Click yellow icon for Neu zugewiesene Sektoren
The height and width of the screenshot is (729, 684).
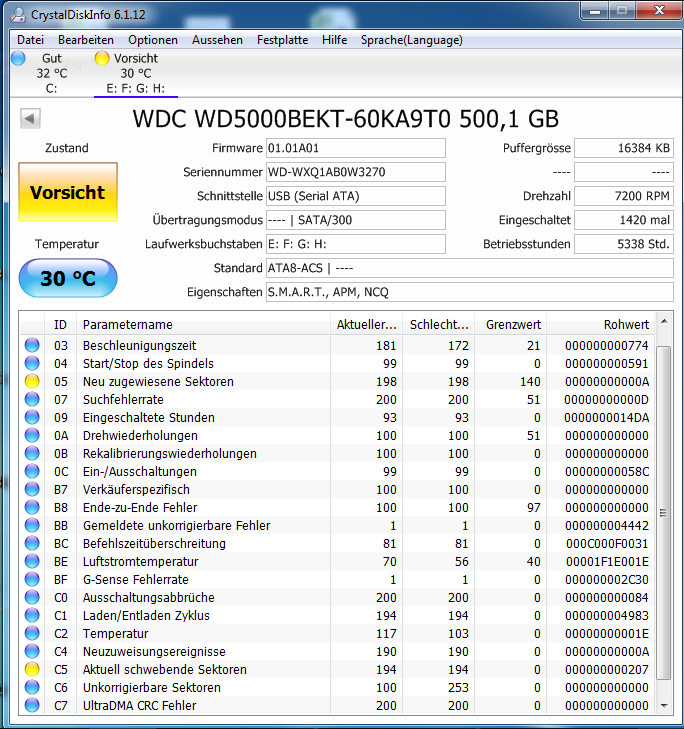point(32,381)
